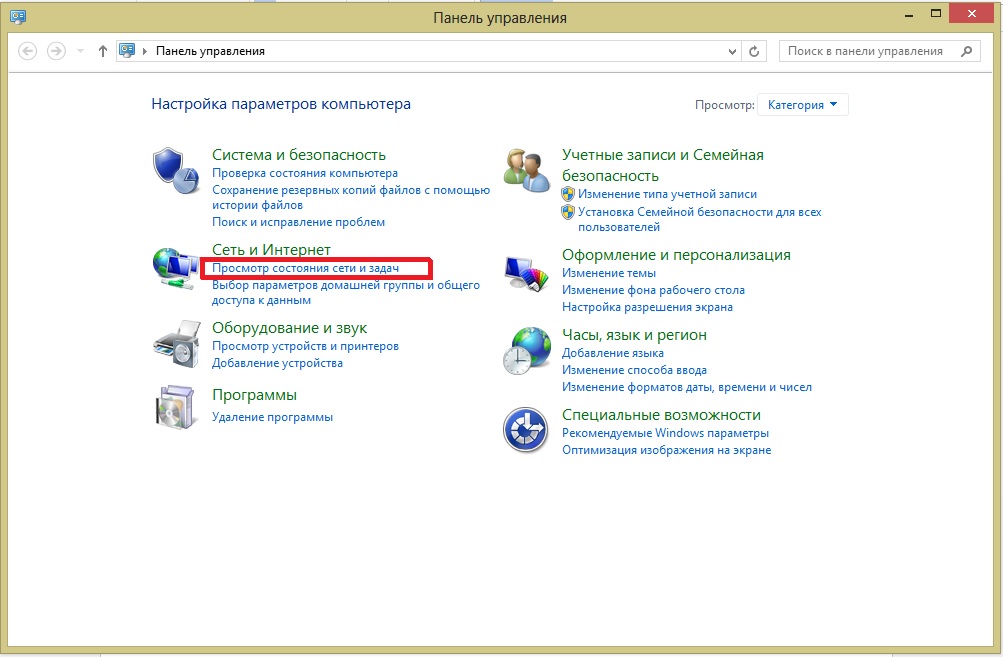This screenshot has width=1003, height=657.
Task: Click the Forward navigation arrow
Action: pos(56,51)
